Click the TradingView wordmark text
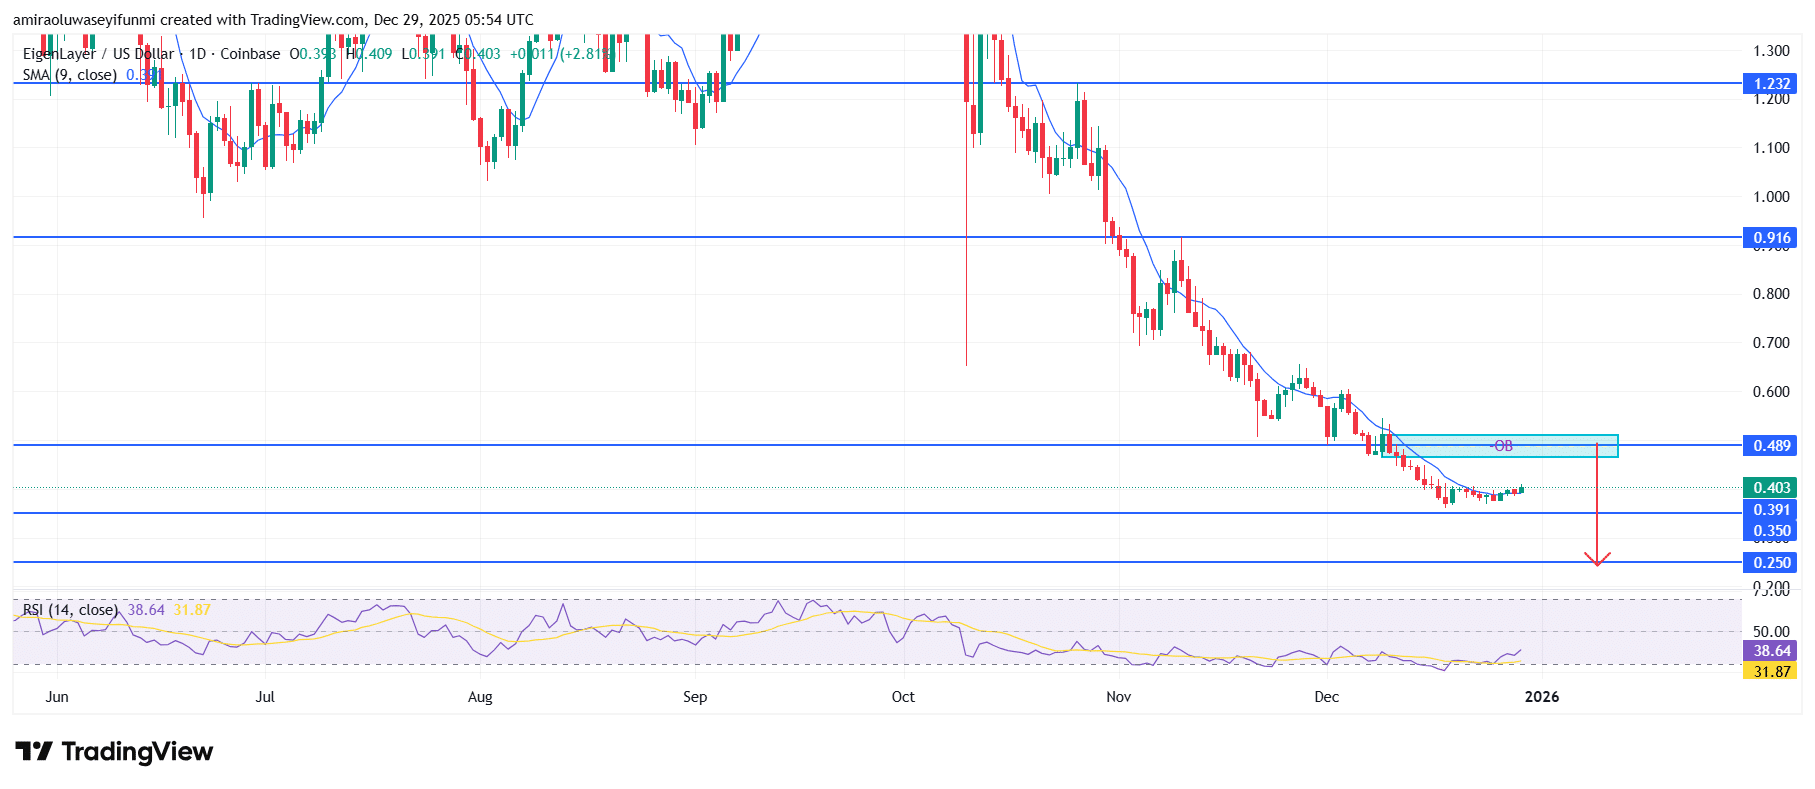This screenshot has height=789, width=1815. pyautogui.click(x=137, y=752)
